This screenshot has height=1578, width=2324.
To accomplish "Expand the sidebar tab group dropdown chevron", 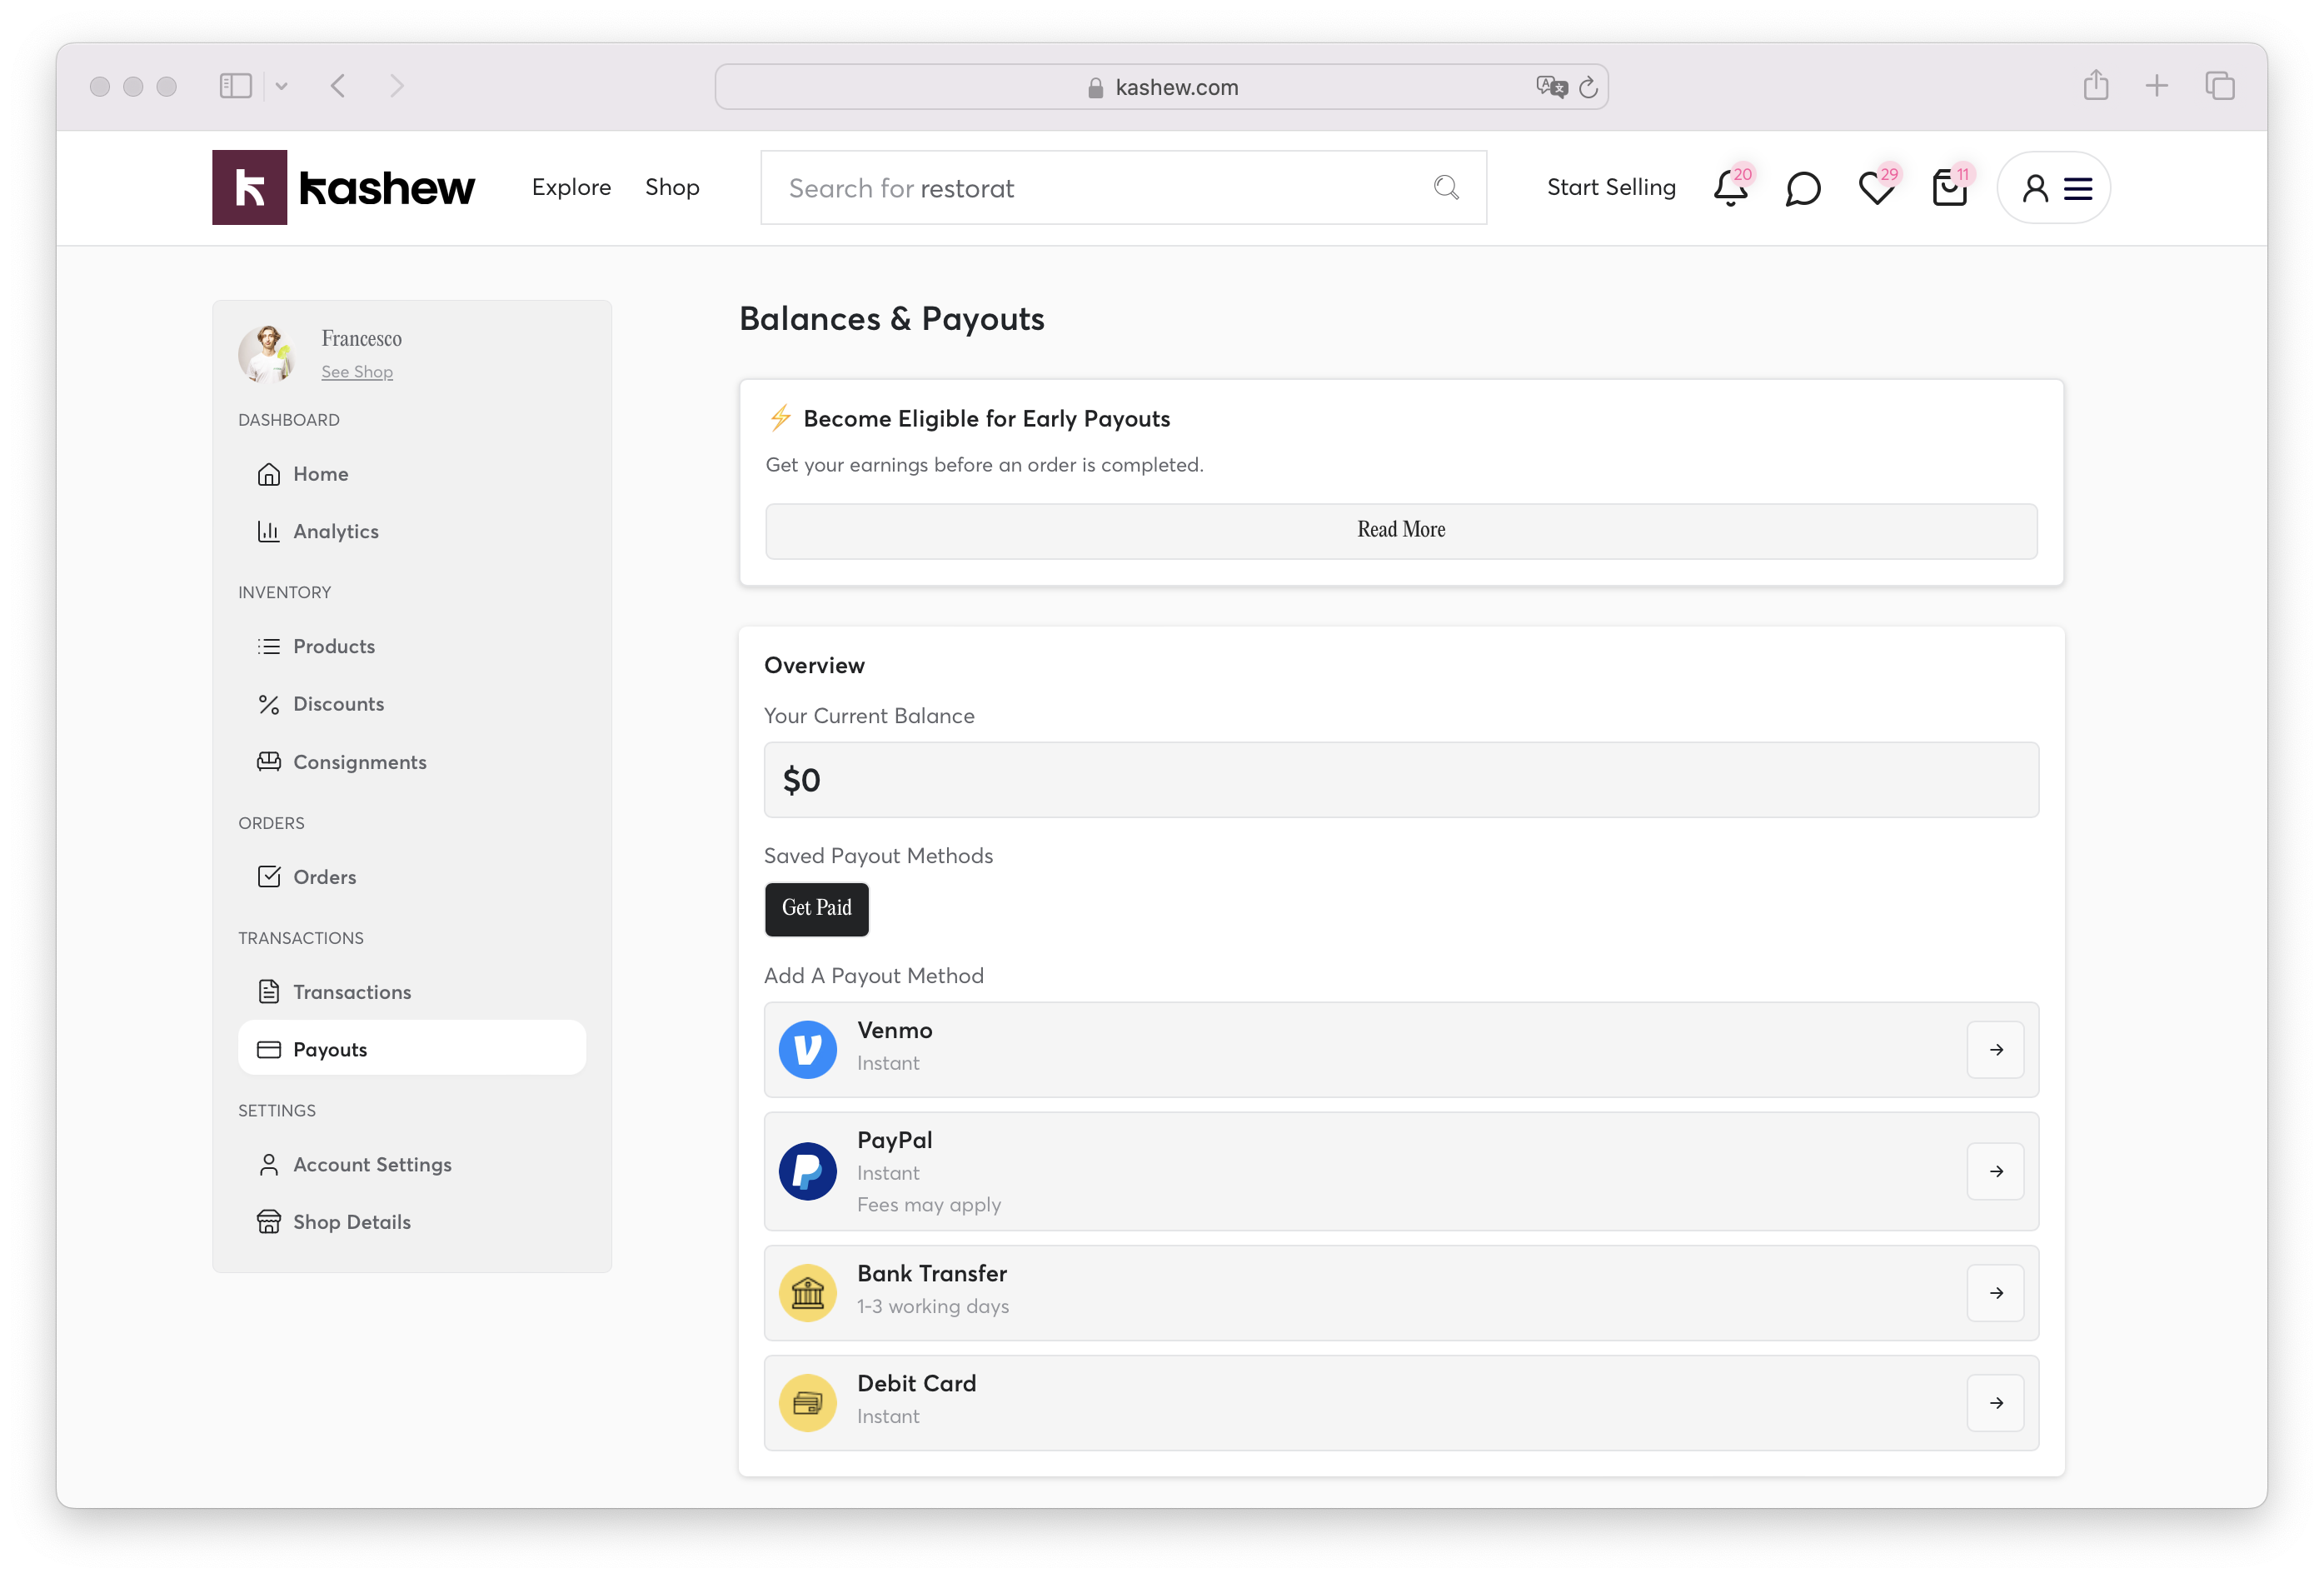I will coord(282,86).
